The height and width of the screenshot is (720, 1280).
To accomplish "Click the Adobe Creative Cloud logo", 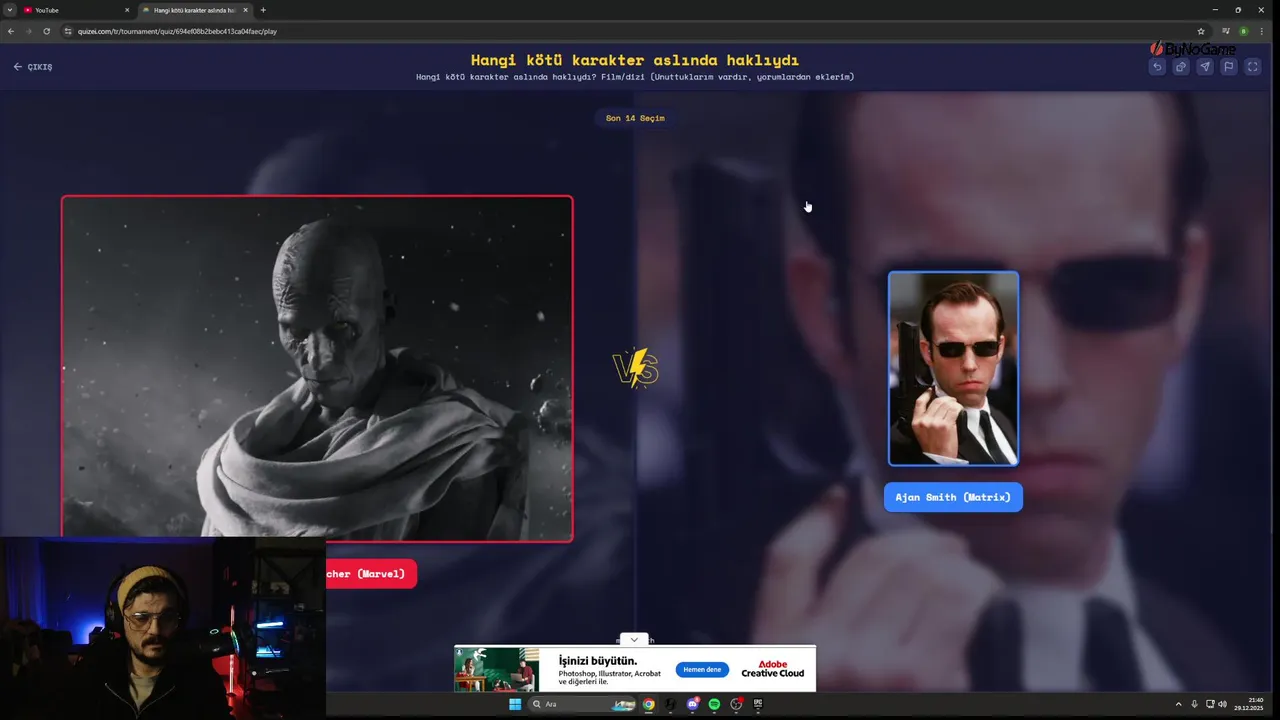I will click(772, 669).
